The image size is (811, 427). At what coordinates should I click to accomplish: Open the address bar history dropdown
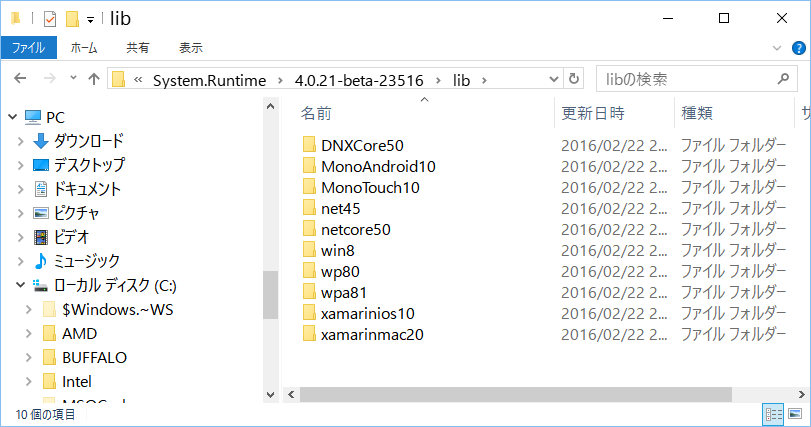pyautogui.click(x=554, y=79)
